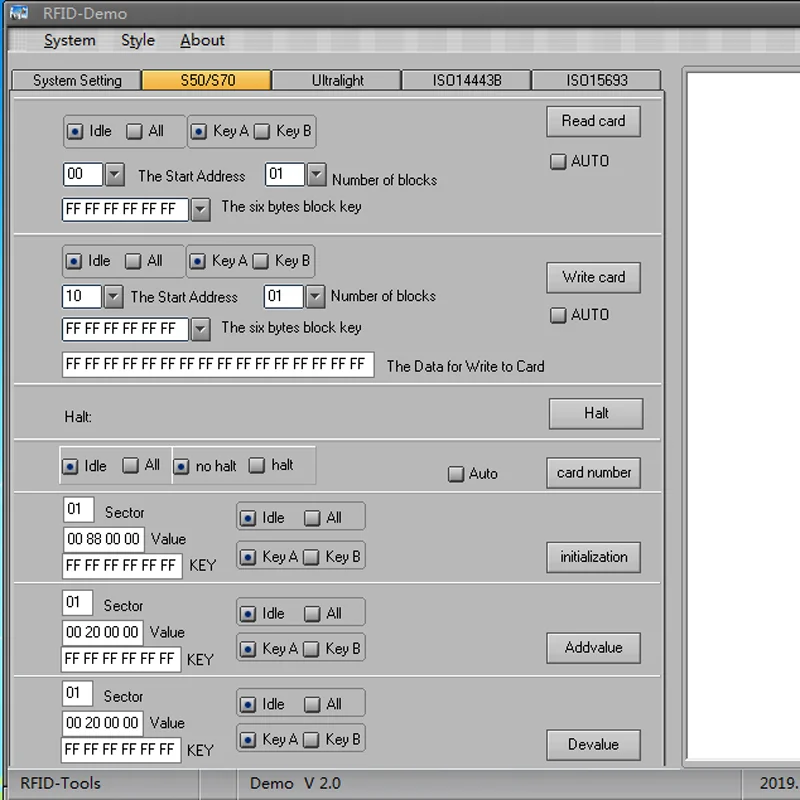Screen dimensions: 800x800
Task: Expand Read card Start Address dropdown
Action: click(115, 174)
